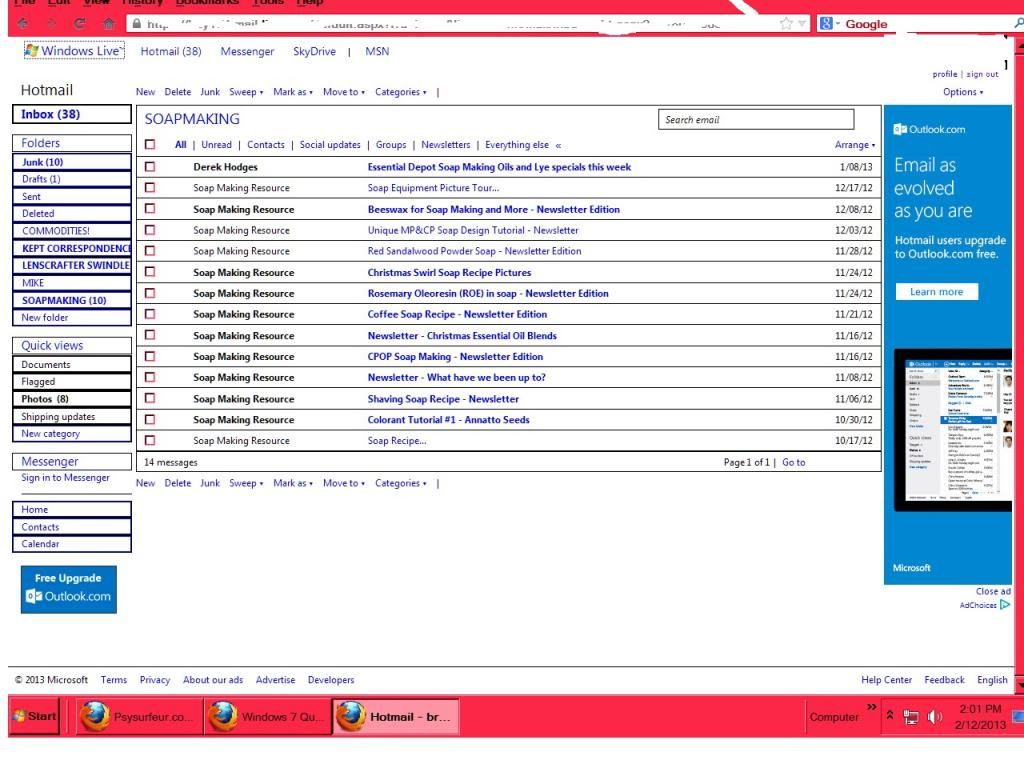Check Christmas Swirl Soap Recipe message
Image resolution: width=1024 pixels, height=768 pixels.
pyautogui.click(x=150, y=272)
